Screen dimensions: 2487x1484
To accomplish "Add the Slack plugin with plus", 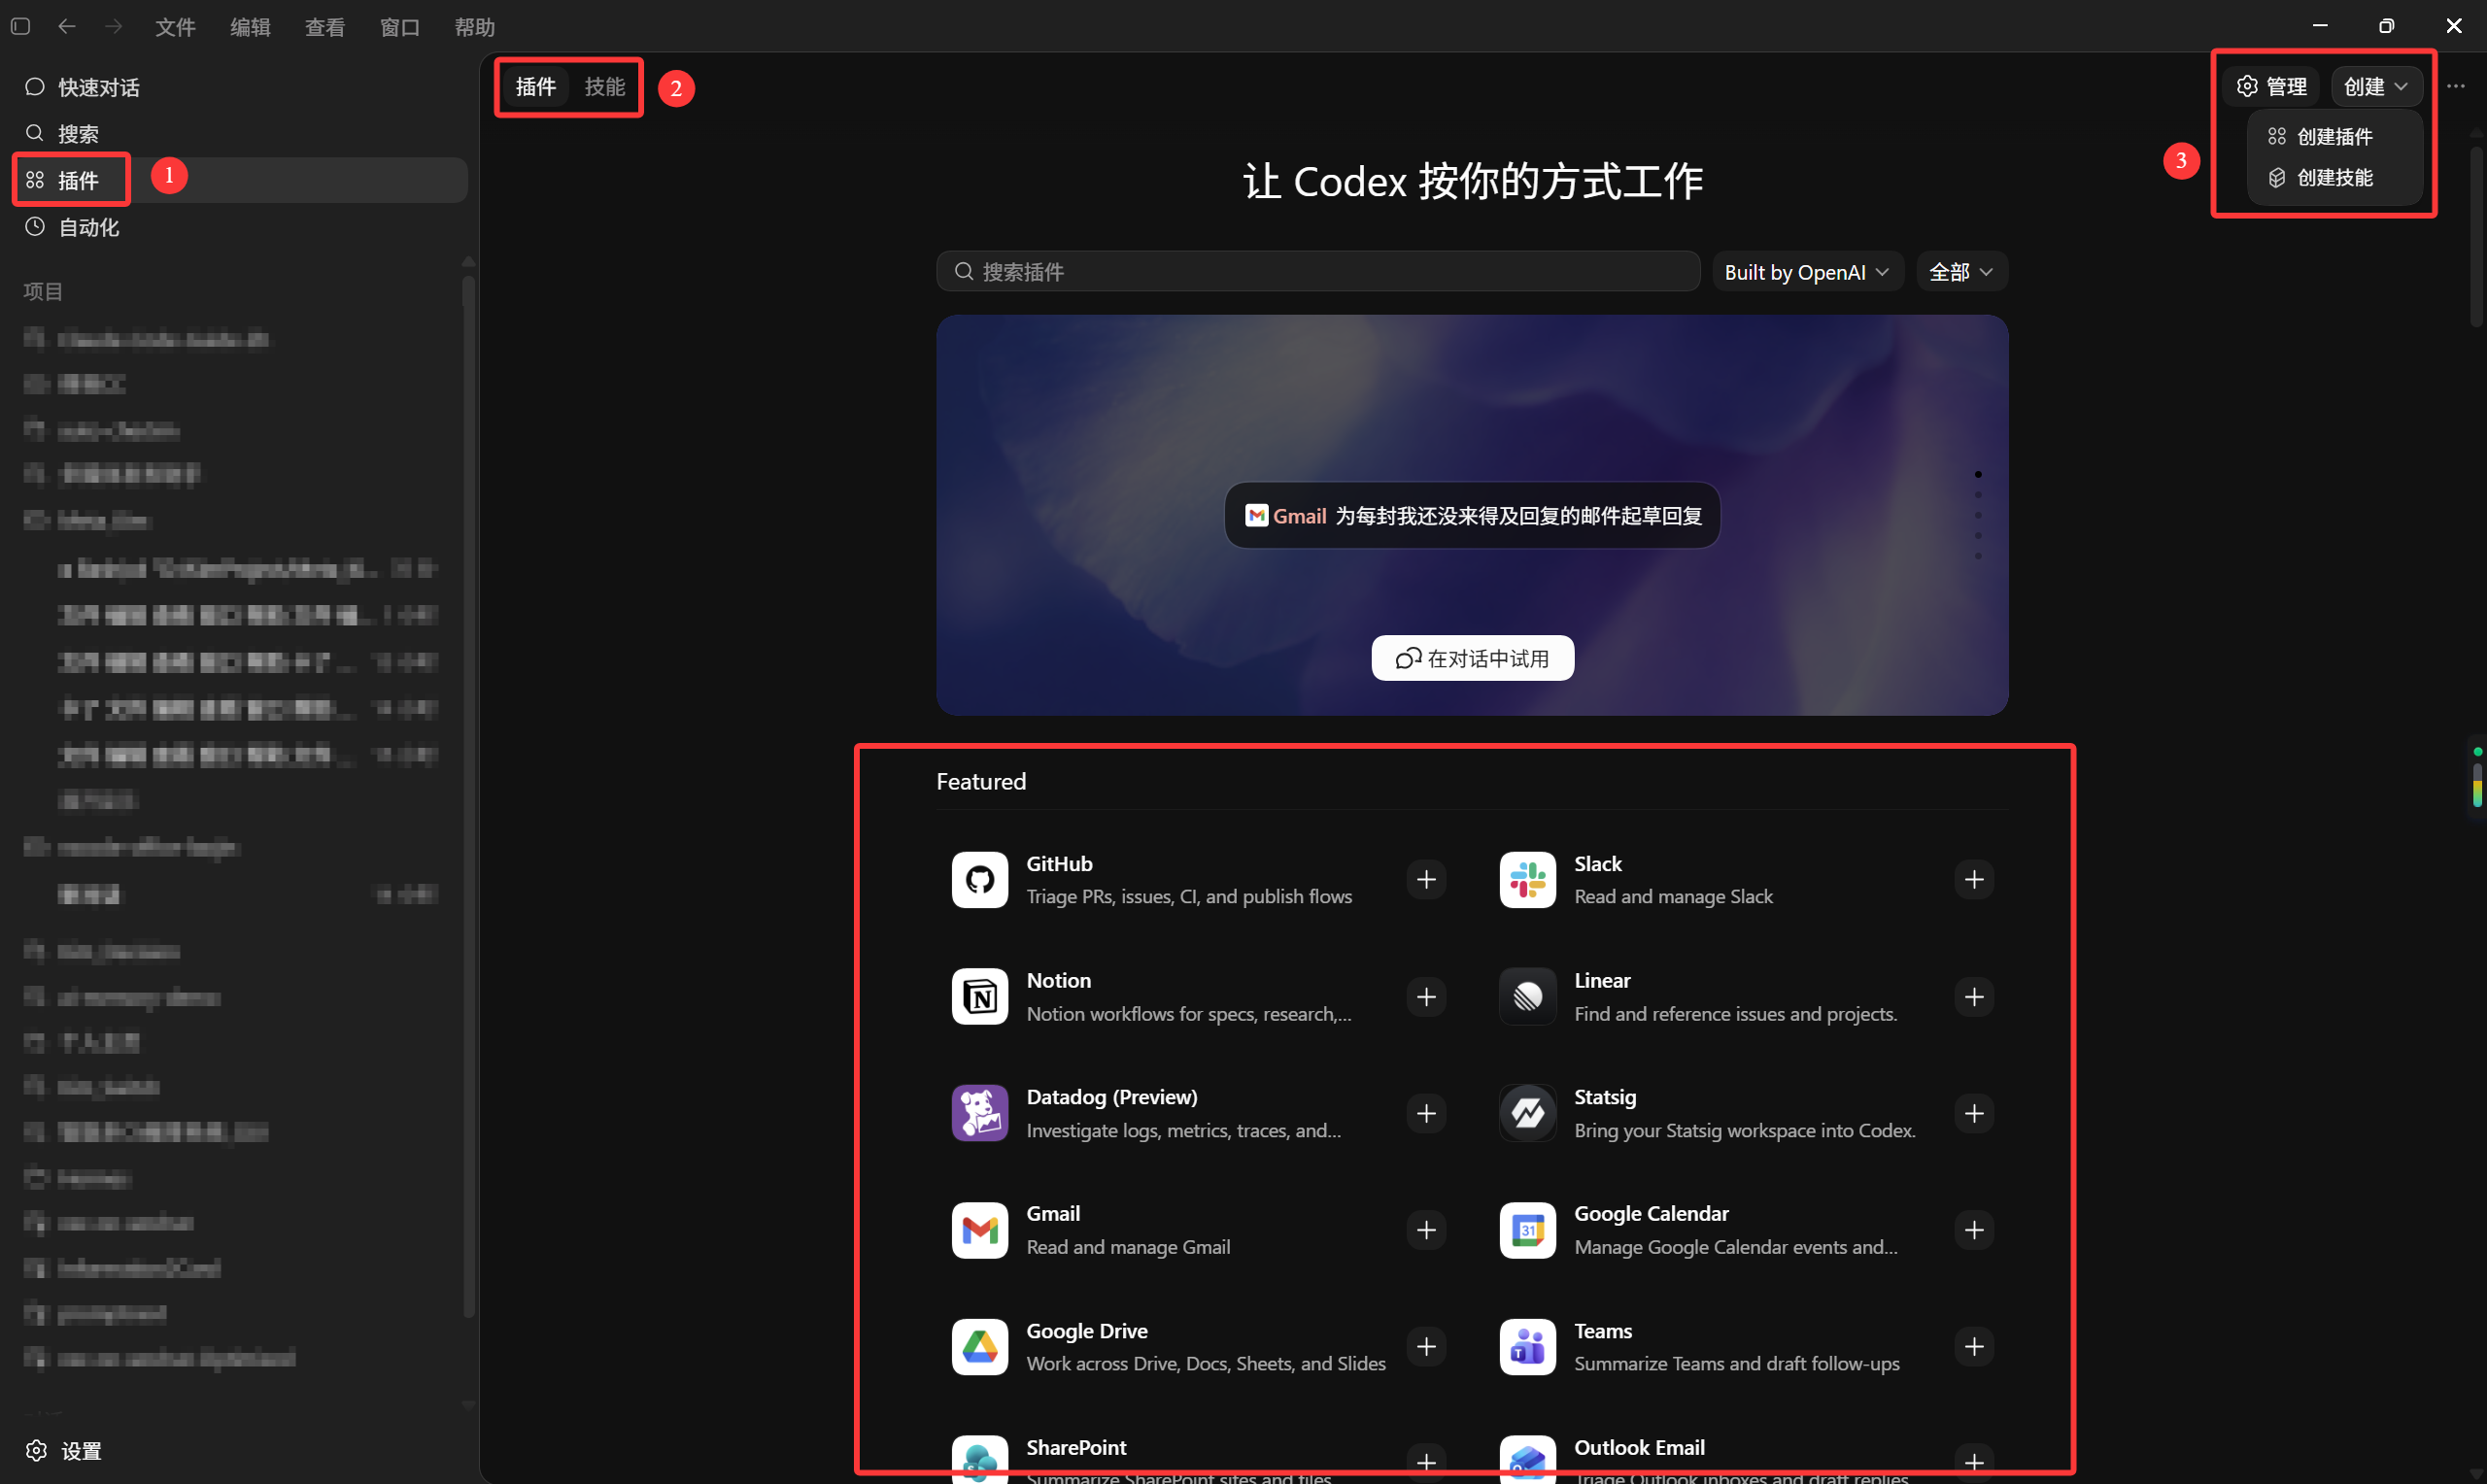I will (x=1974, y=880).
